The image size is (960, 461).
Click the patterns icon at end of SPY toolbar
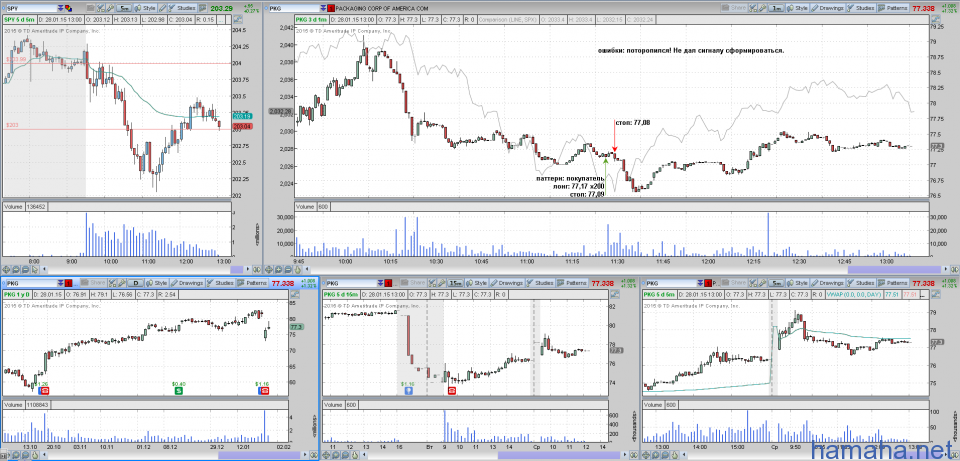coord(202,8)
